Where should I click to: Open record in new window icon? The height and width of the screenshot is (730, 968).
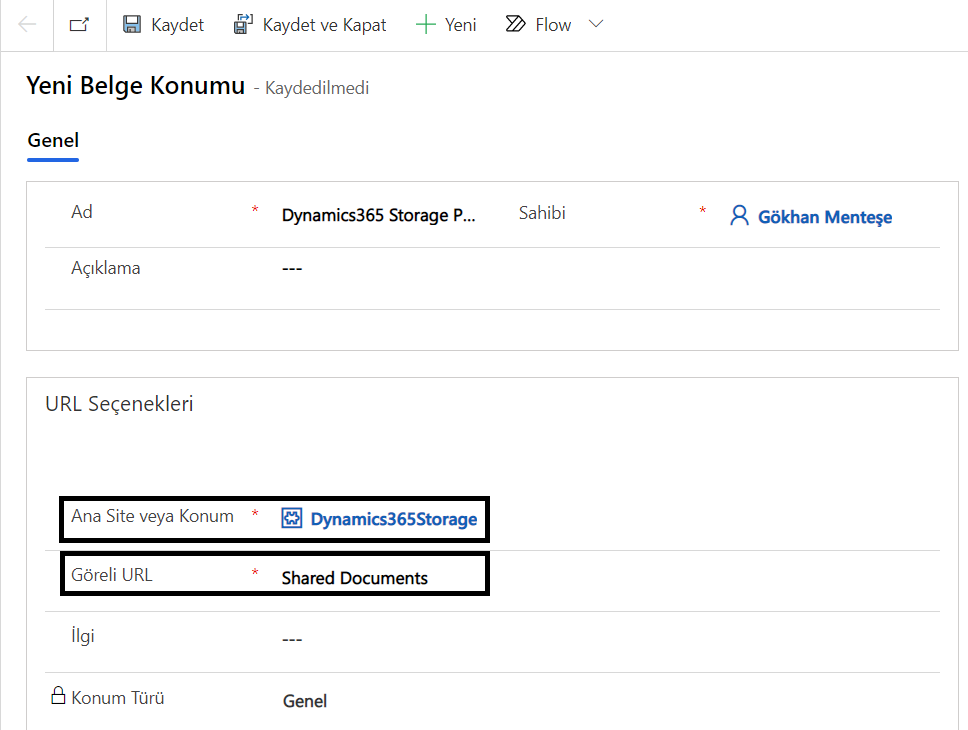(79, 25)
